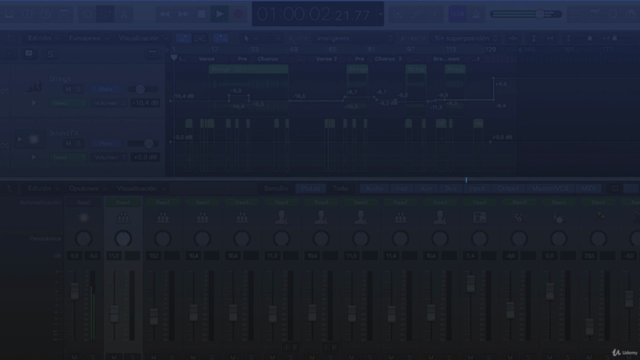Select the Sencillo mixer view
The image size is (640, 360).
[x=276, y=189]
